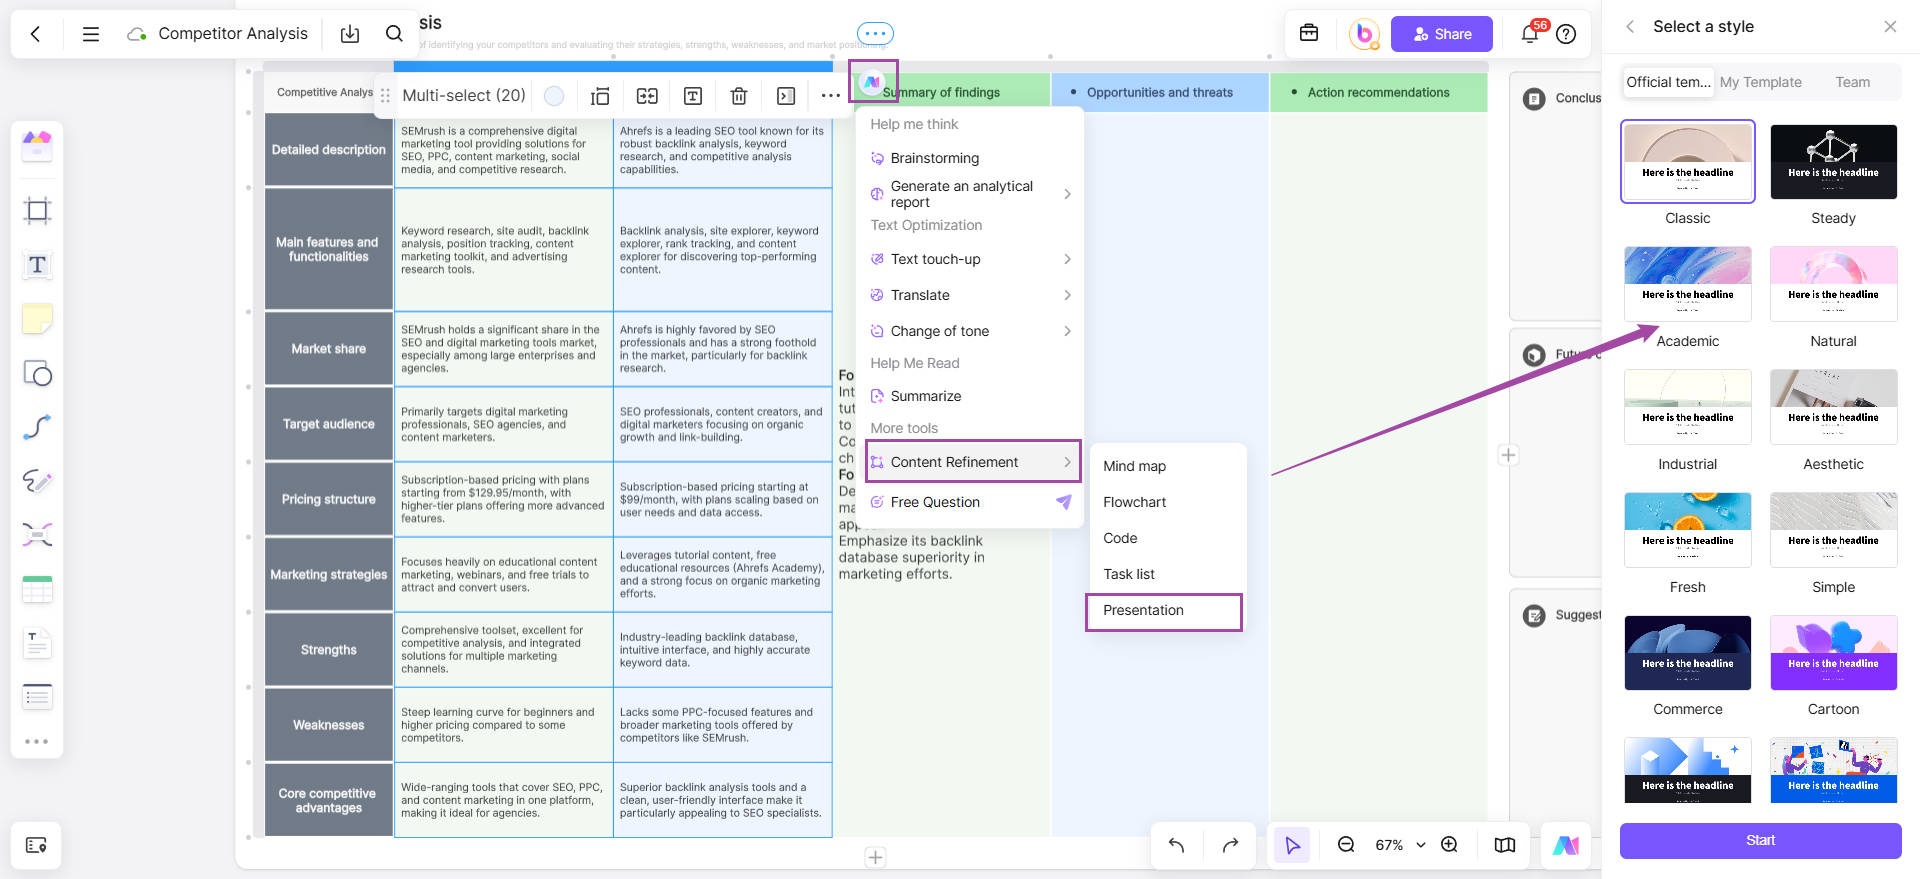Undo the last action

[1176, 845]
